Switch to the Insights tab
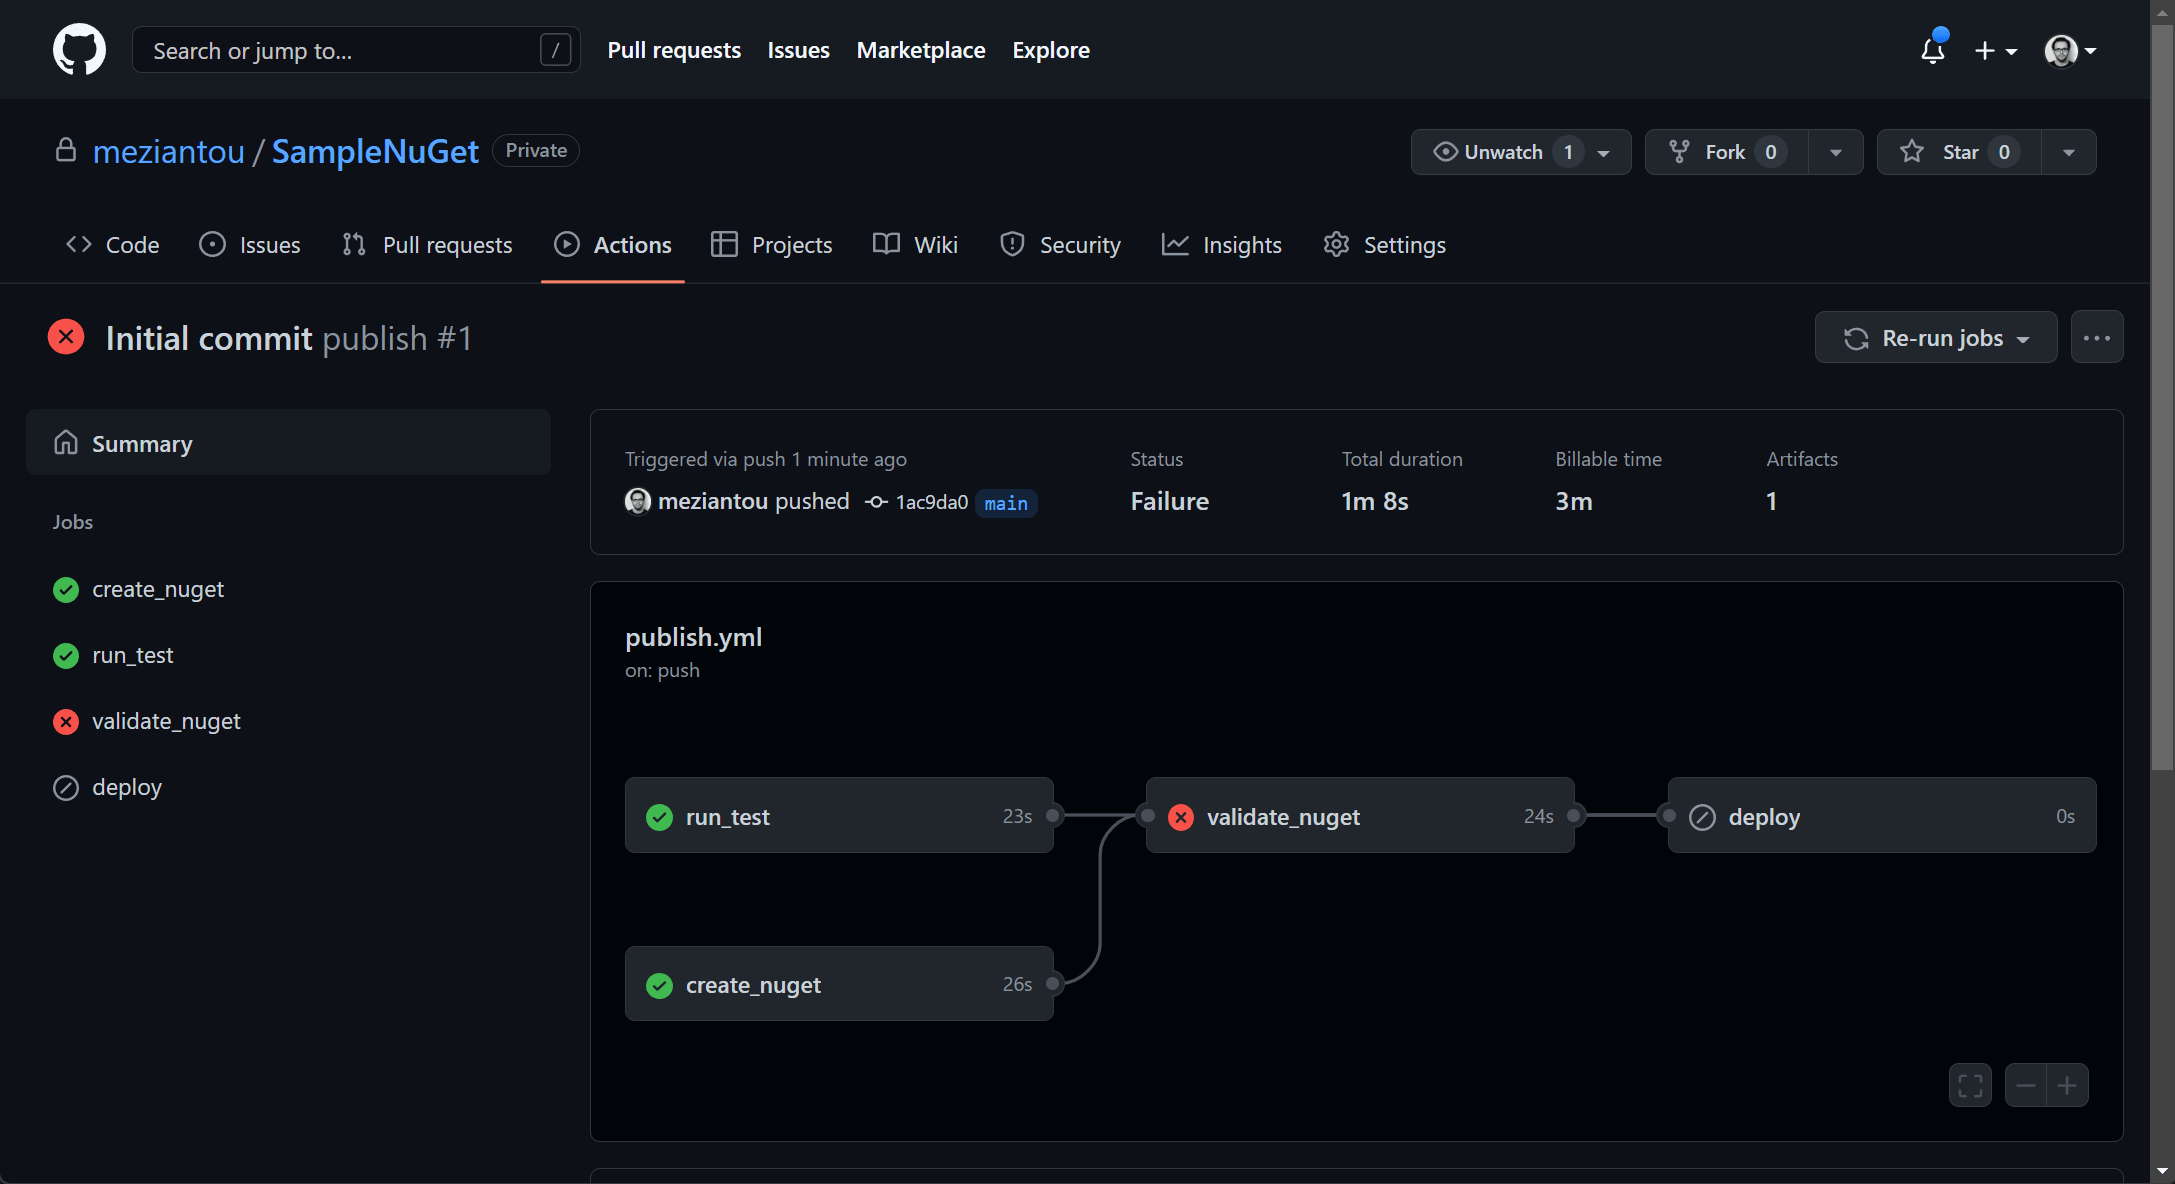 coord(1221,245)
